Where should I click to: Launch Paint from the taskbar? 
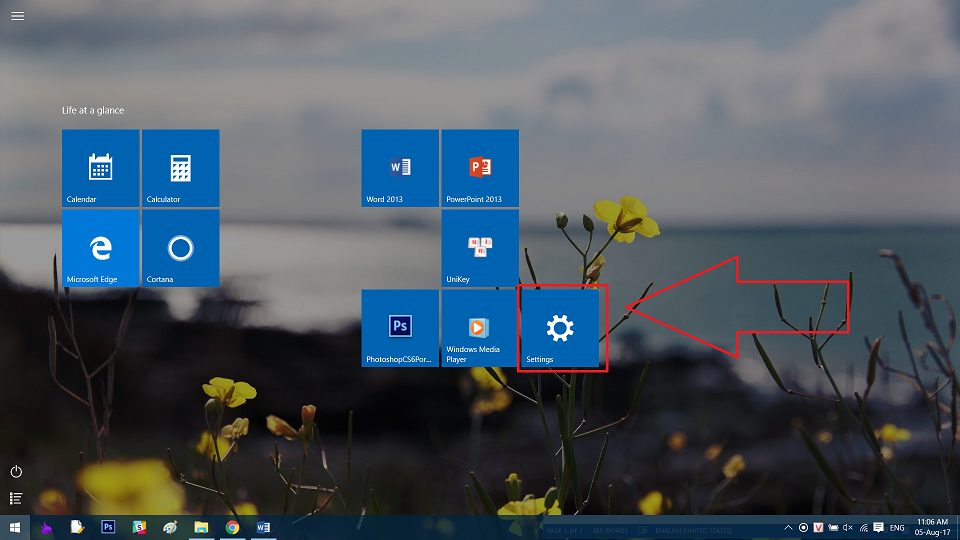170,527
